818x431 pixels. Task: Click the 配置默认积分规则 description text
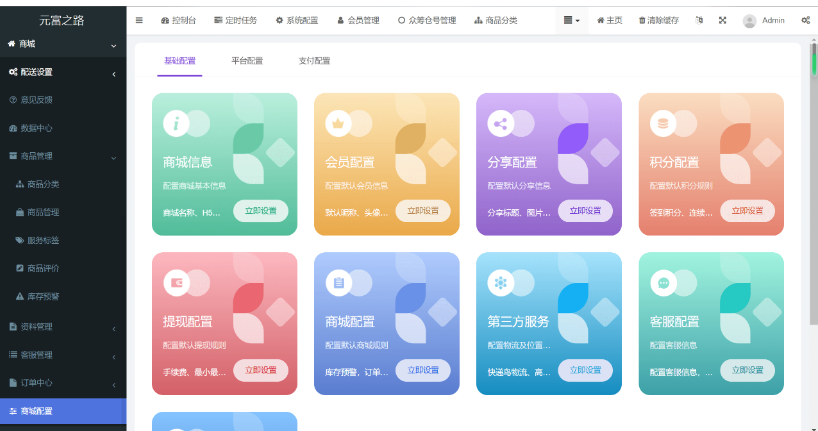(x=681, y=186)
